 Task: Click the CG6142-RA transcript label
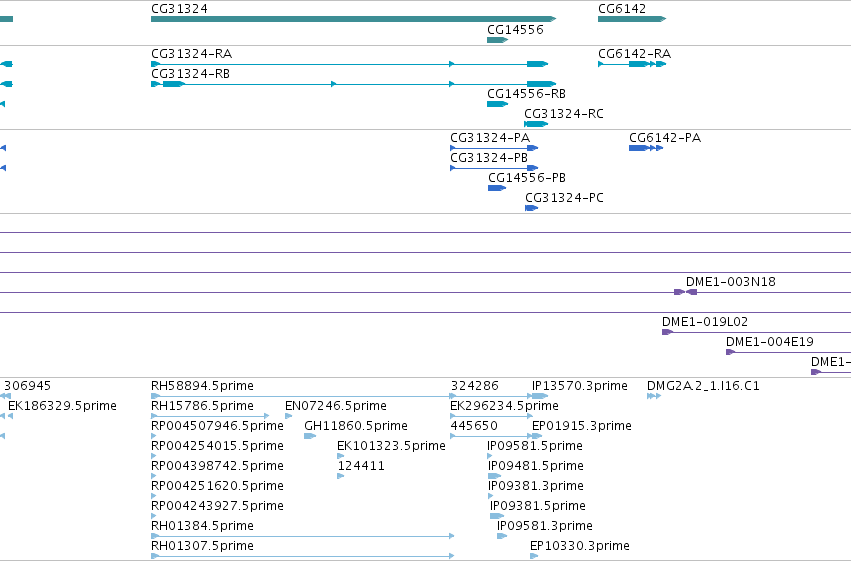pos(634,54)
